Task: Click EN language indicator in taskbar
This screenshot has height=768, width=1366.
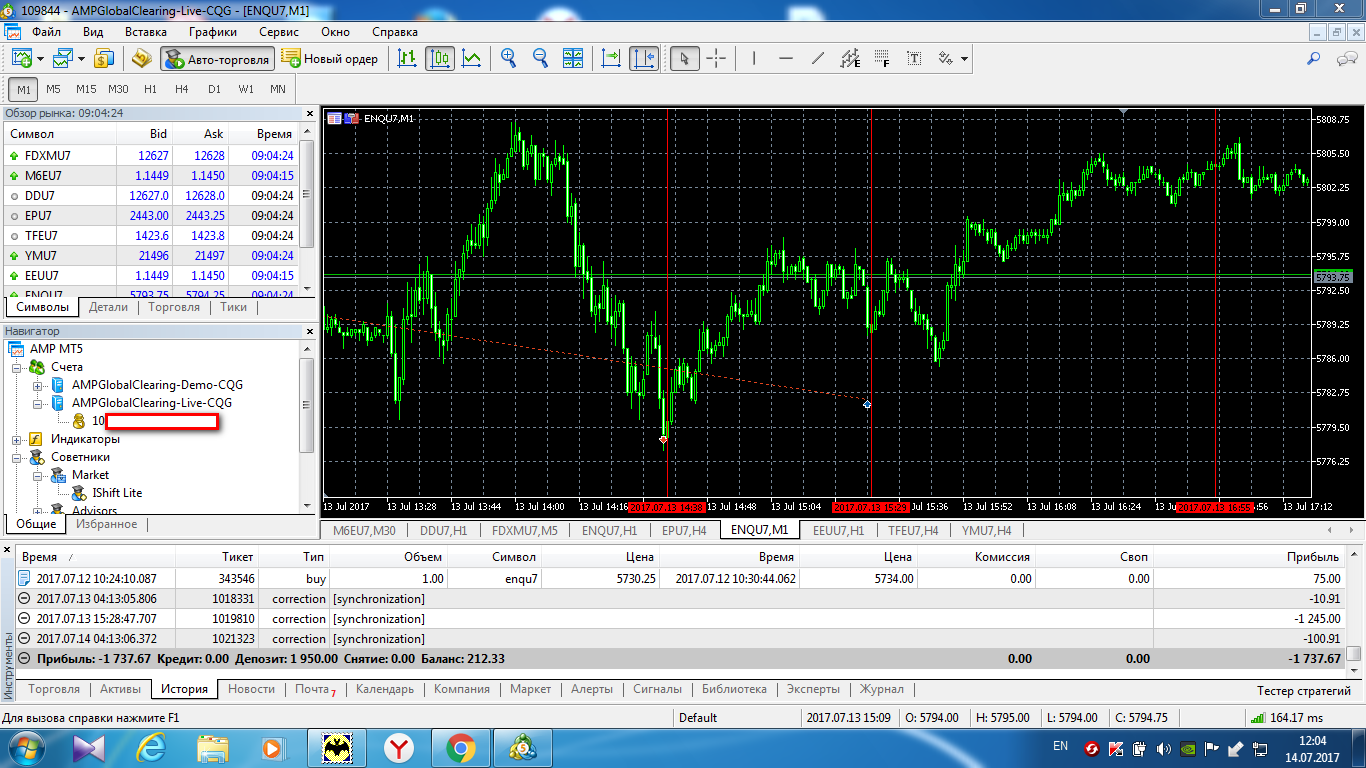Action: point(1061,746)
